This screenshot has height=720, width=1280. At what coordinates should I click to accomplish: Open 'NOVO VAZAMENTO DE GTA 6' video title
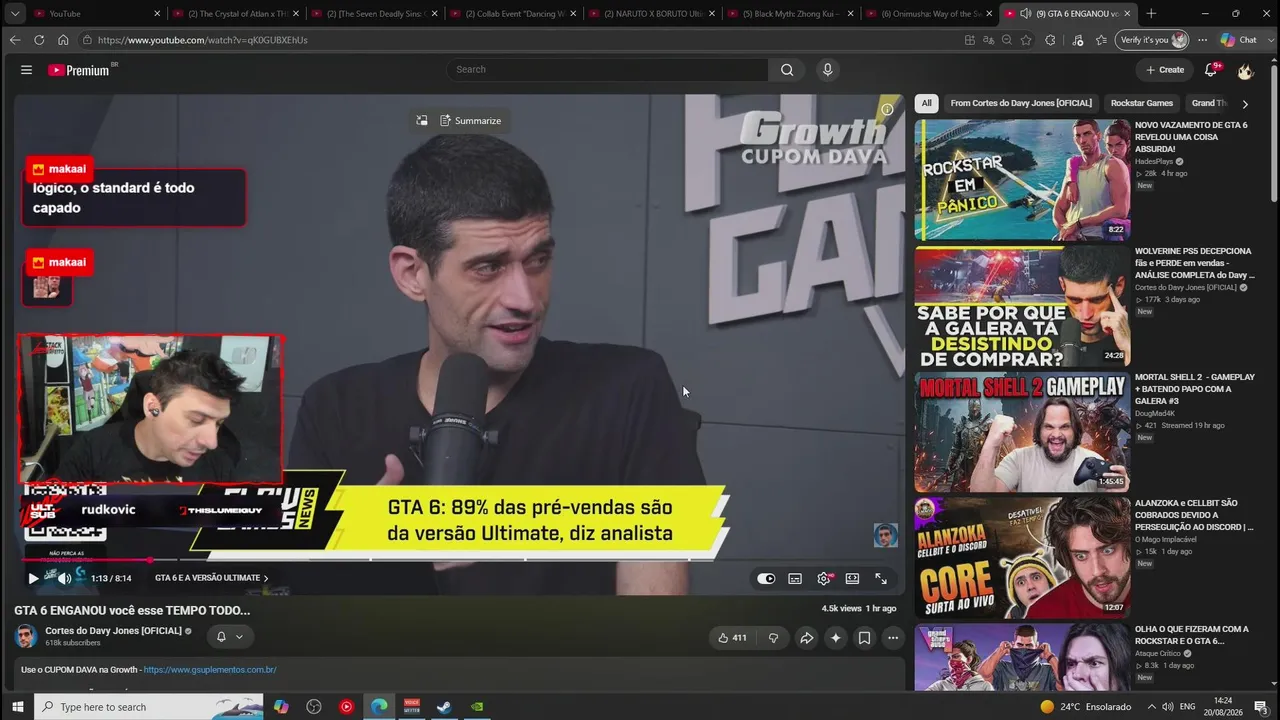(1191, 137)
